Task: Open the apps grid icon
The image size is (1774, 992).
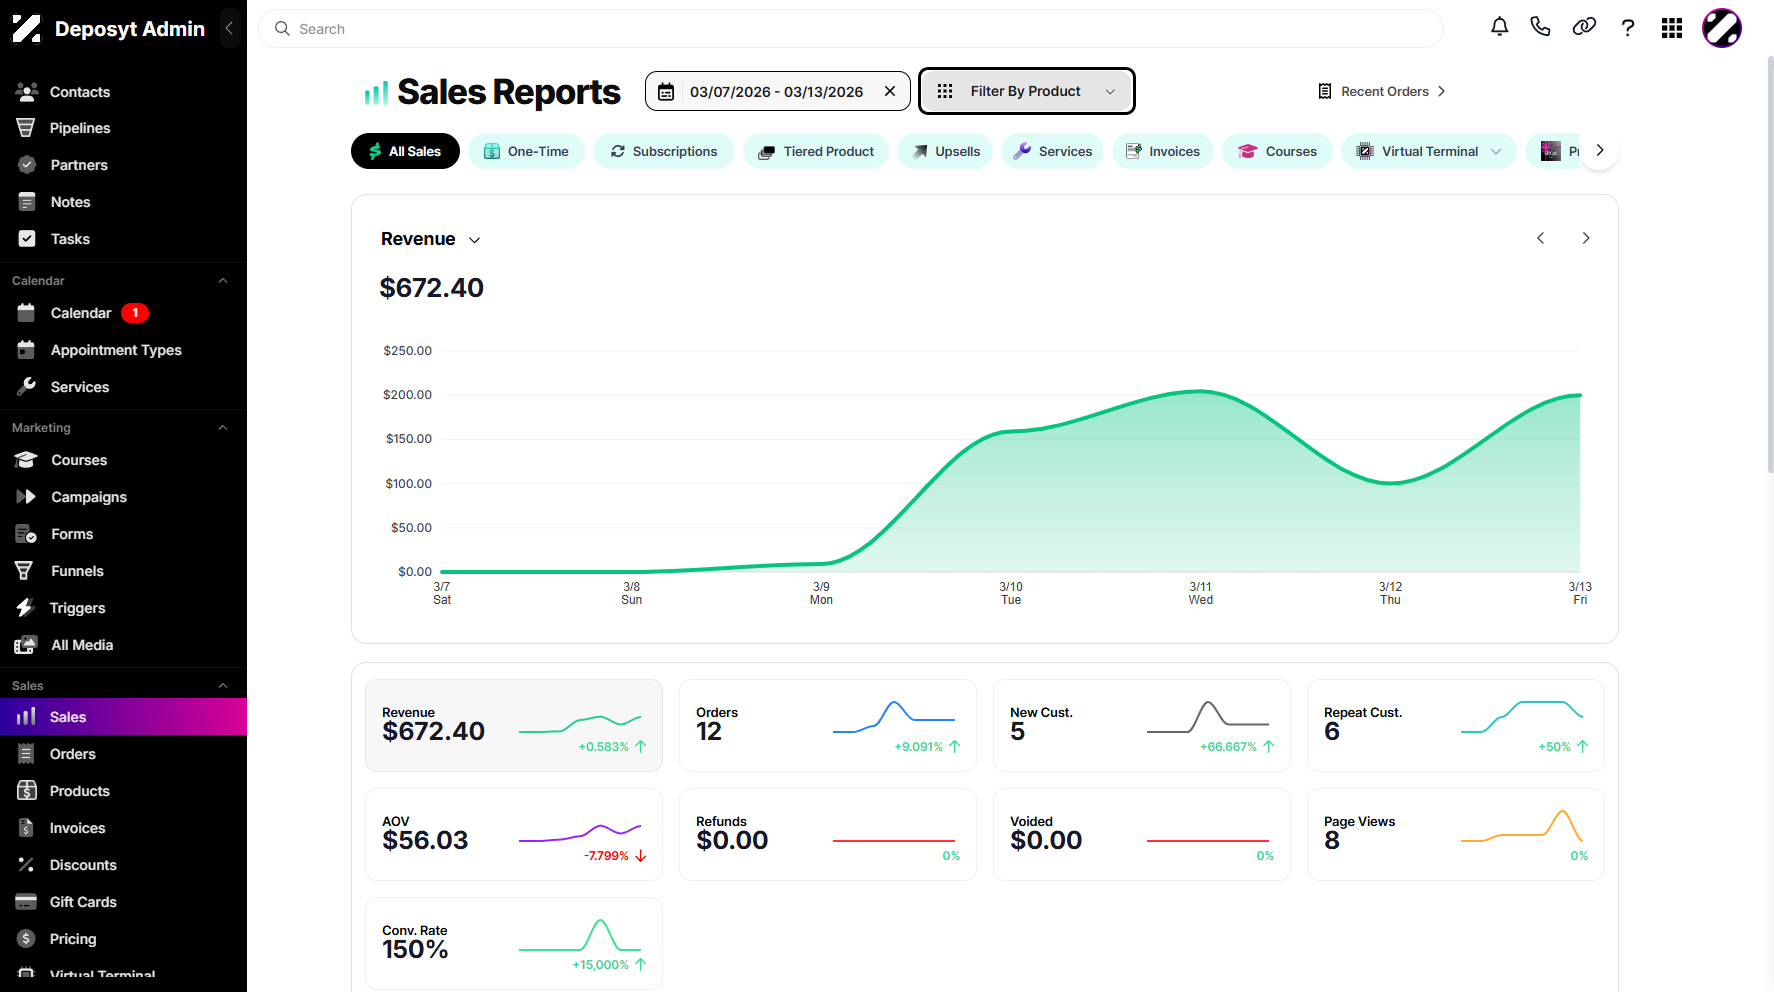Action: click(x=1672, y=28)
